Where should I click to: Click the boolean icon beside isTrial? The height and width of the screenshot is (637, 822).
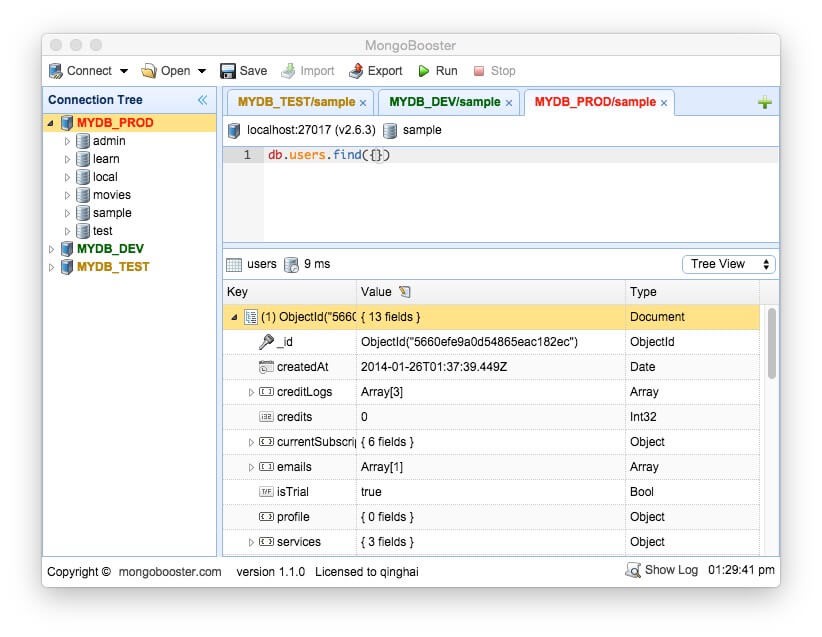click(x=266, y=492)
